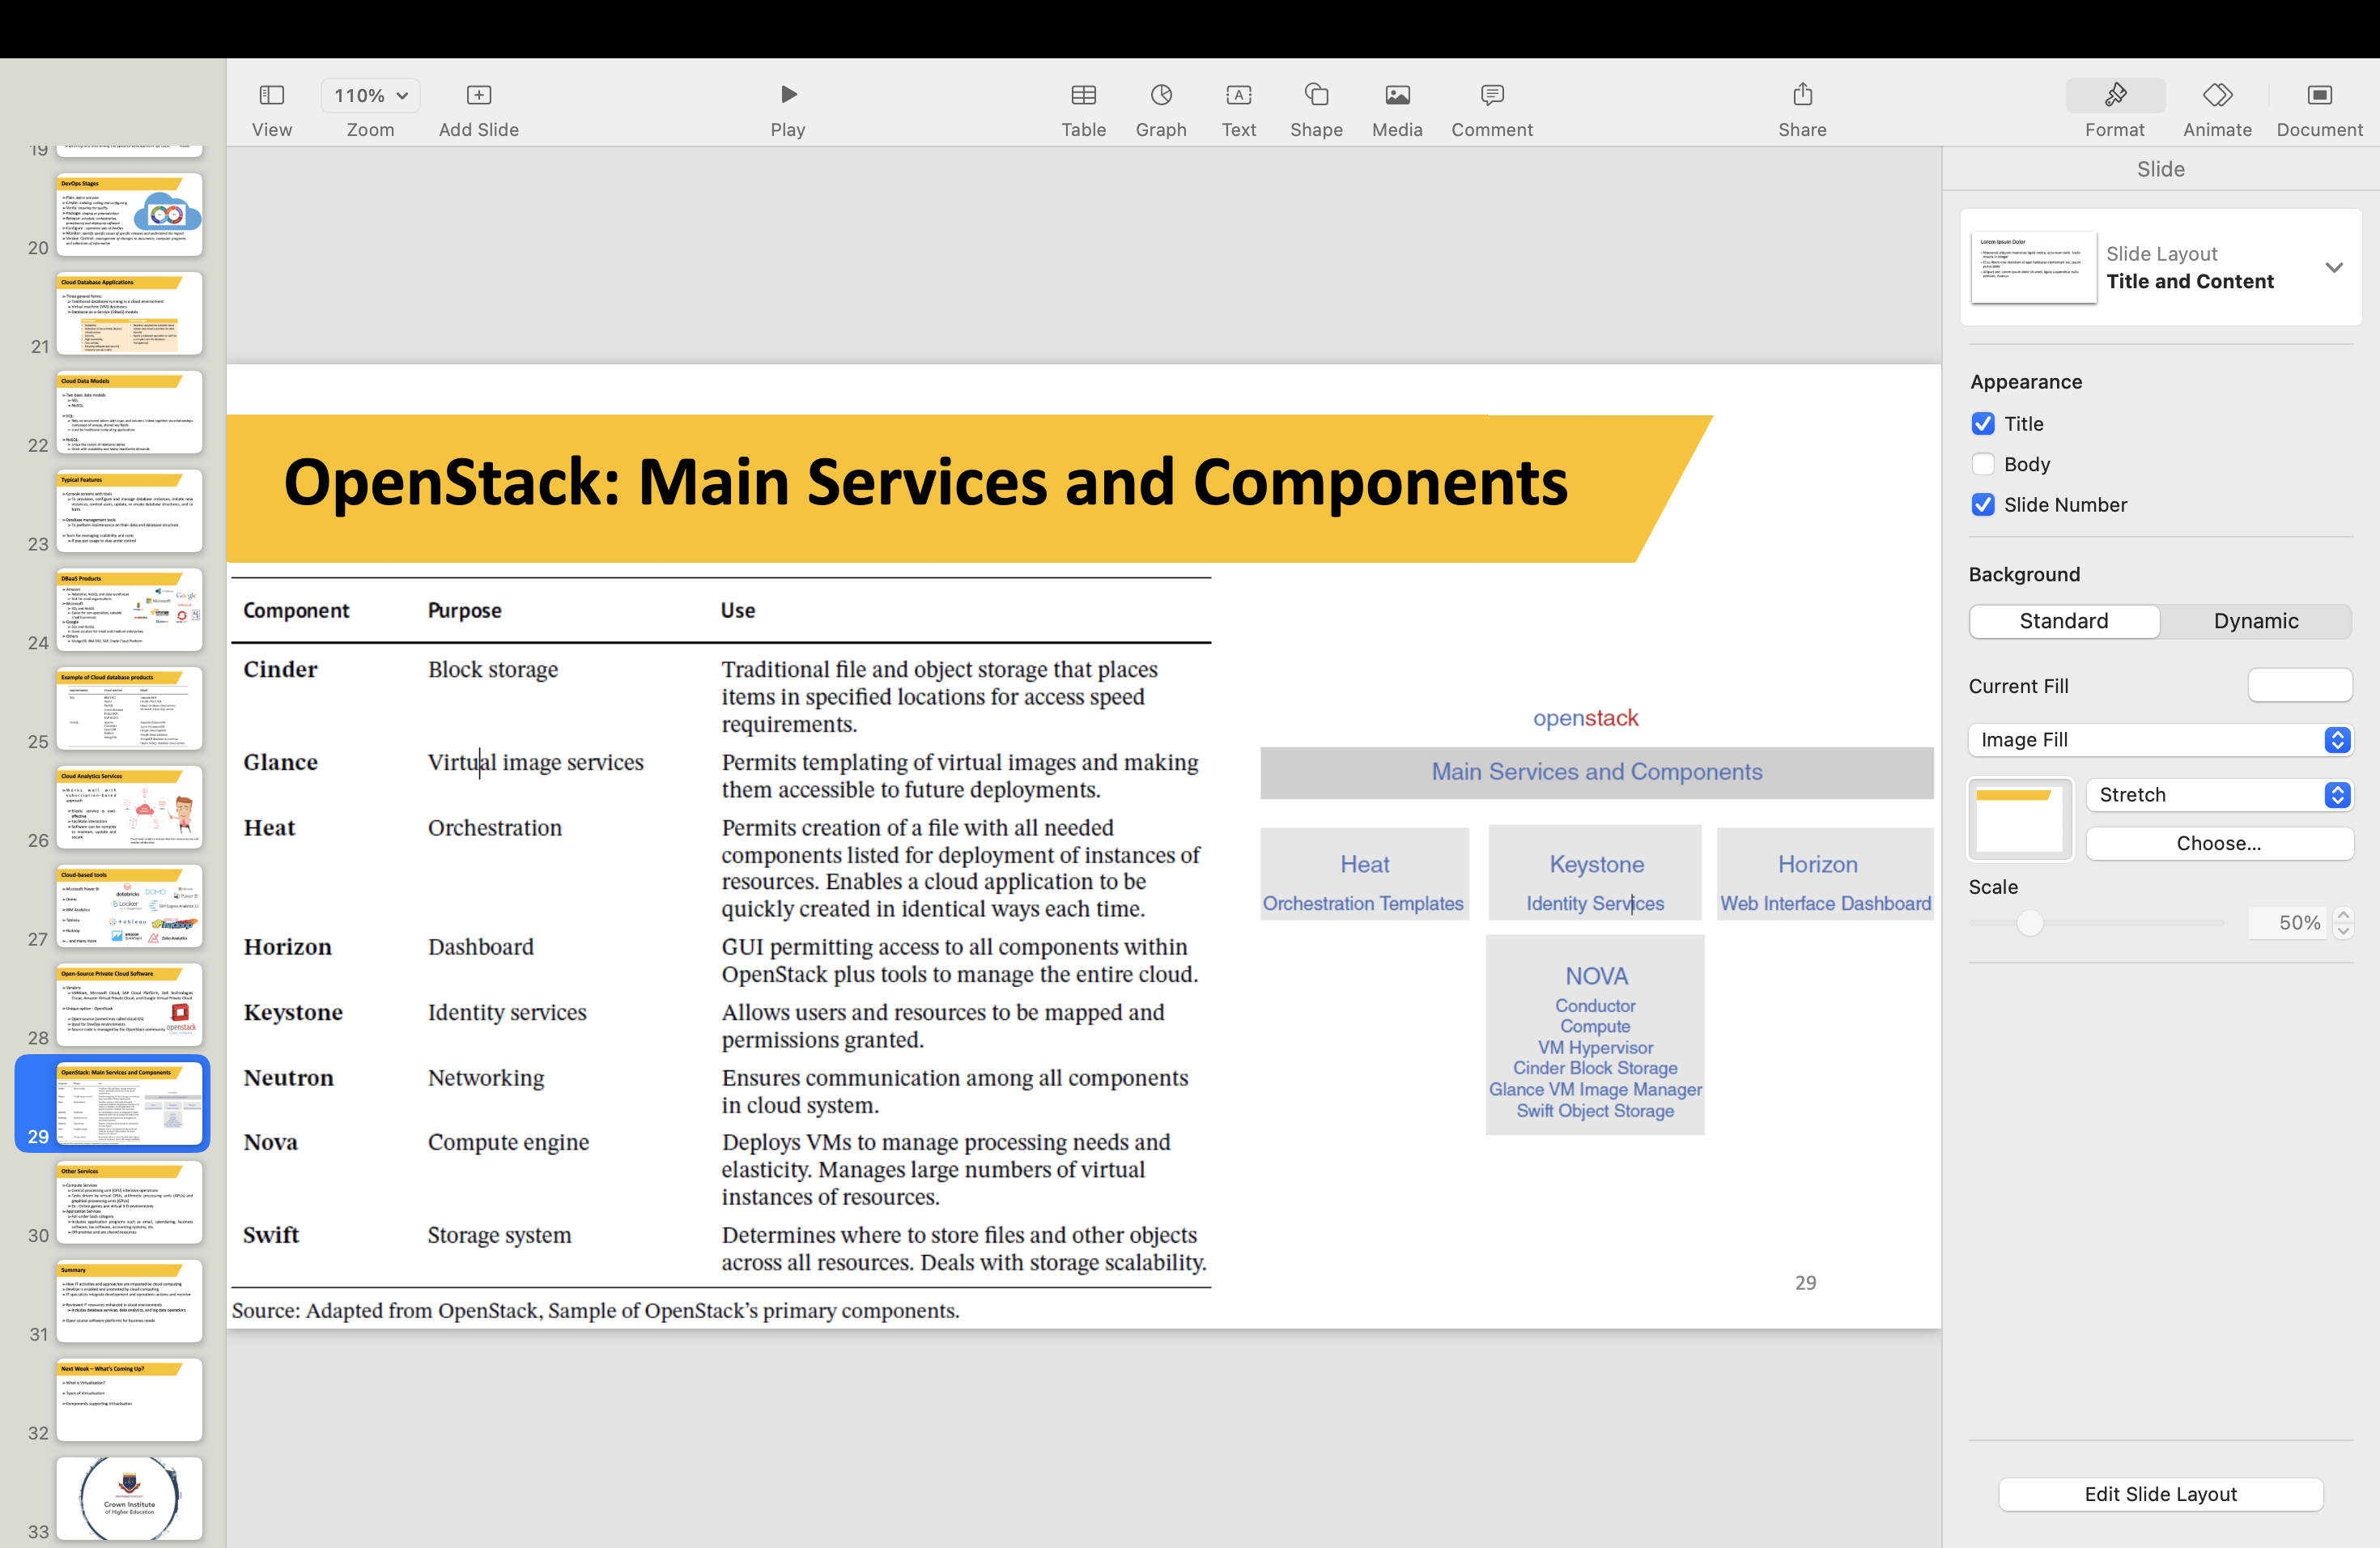Click the Edit Slide Layout button
Screen dimensions: 2380x1548
pyautogui.click(x=2160, y=1492)
